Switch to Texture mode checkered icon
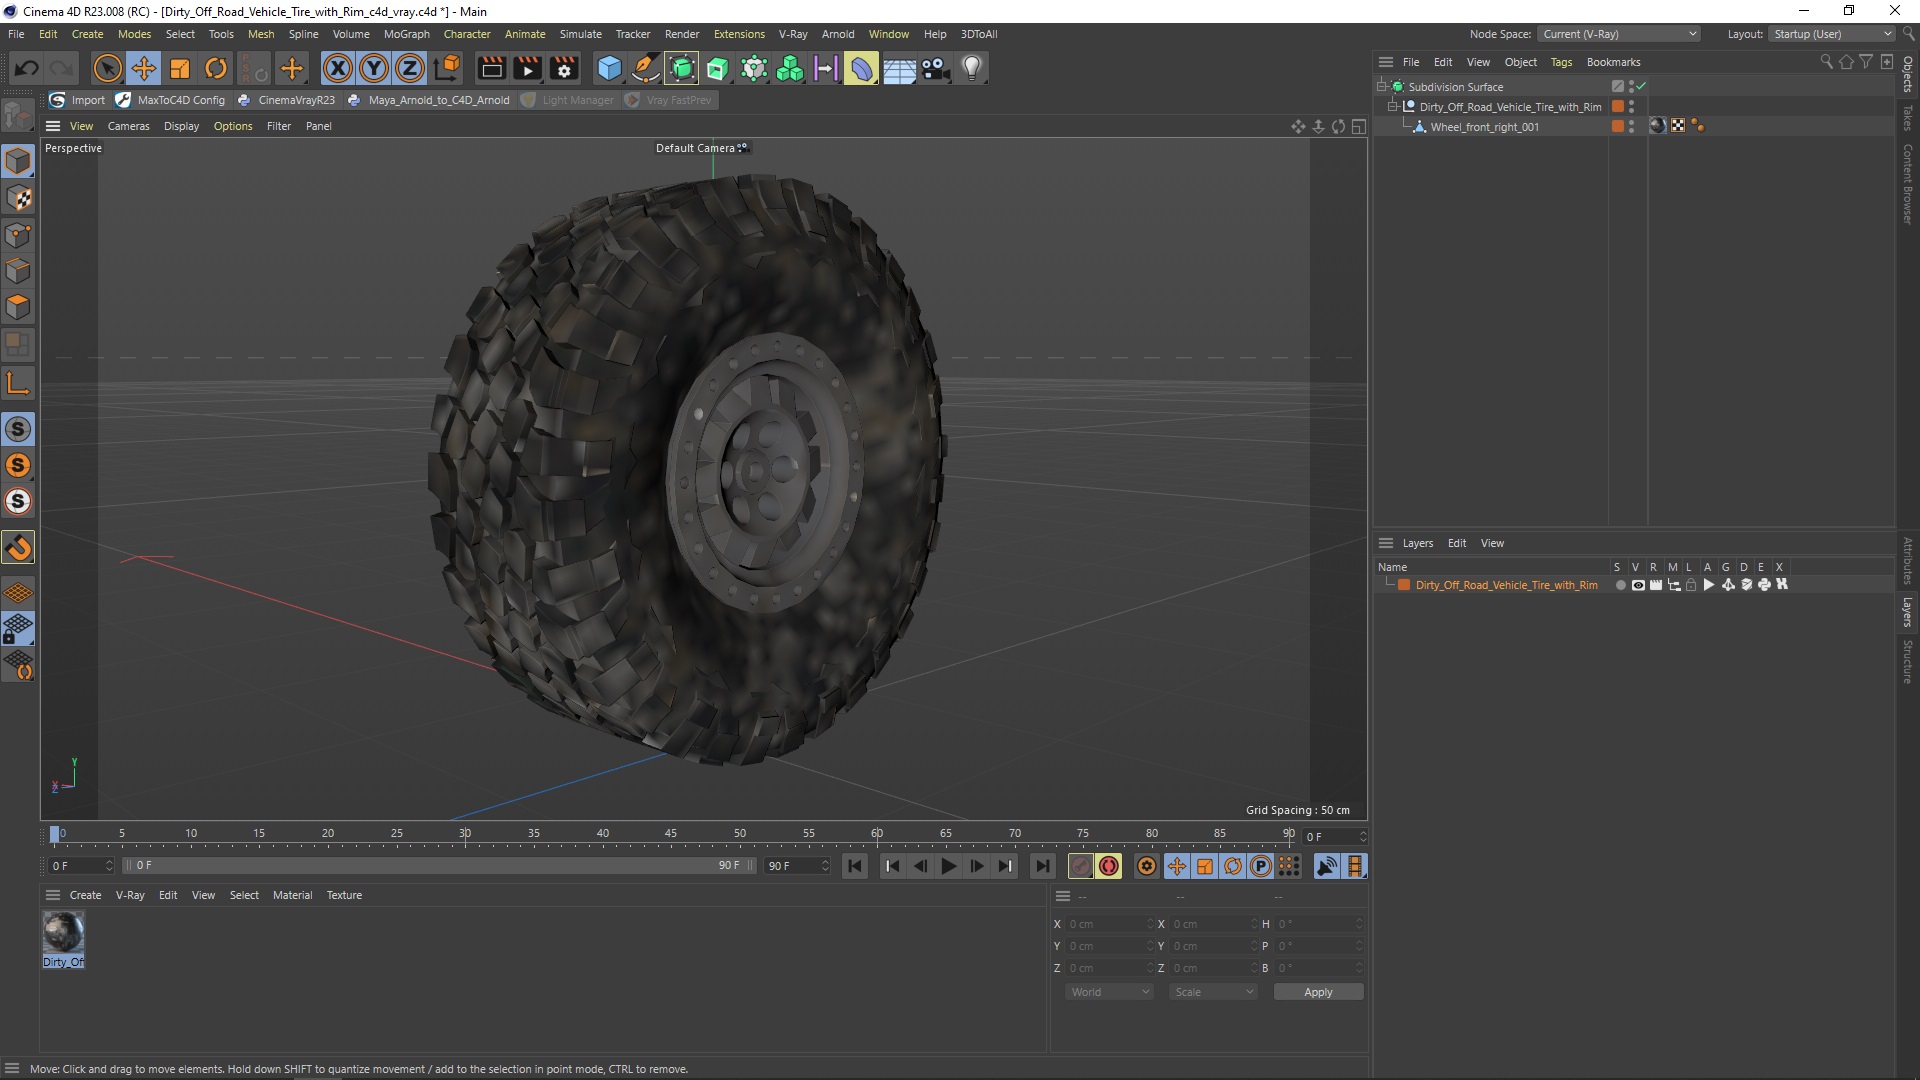This screenshot has width=1920, height=1080. coord(18,198)
